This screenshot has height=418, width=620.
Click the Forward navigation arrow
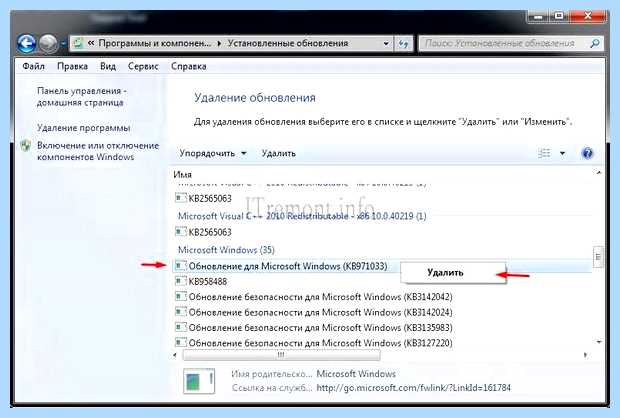click(x=49, y=44)
